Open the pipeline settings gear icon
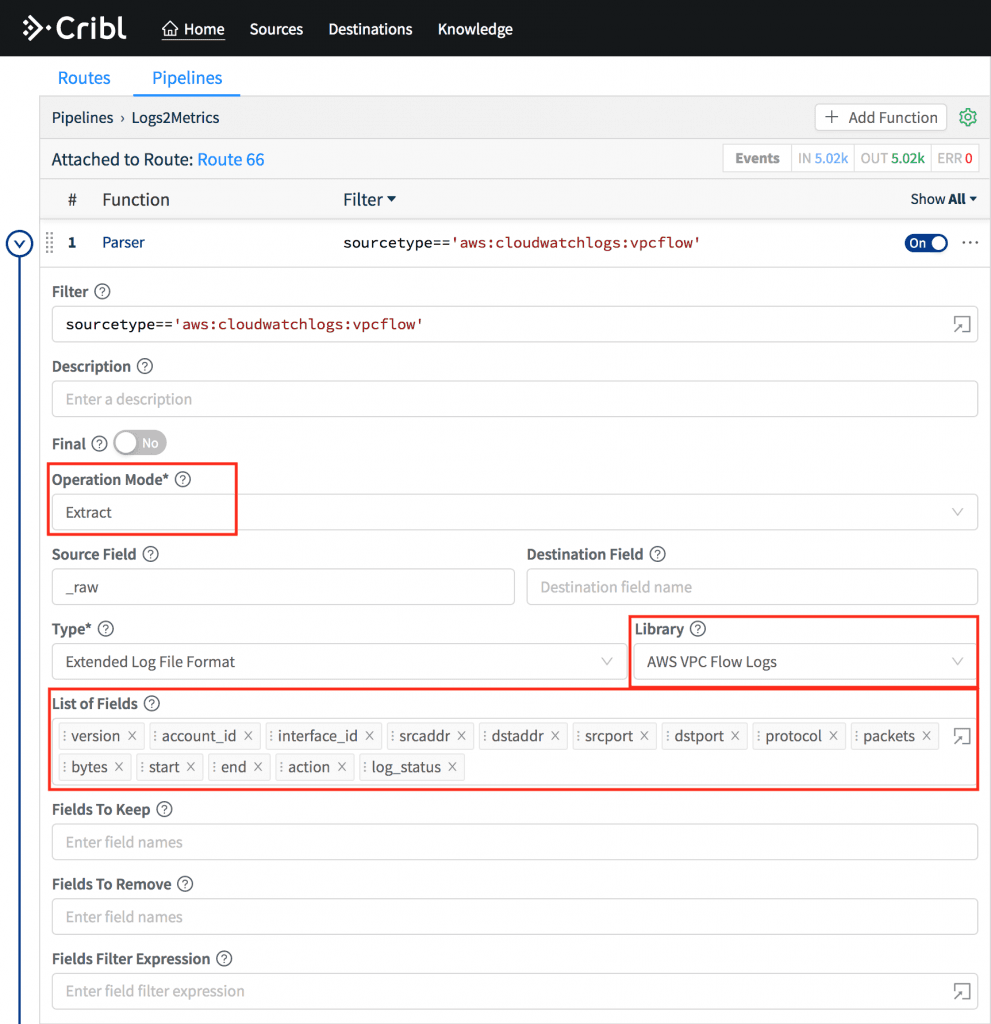The height and width of the screenshot is (1024, 991). tap(967, 117)
